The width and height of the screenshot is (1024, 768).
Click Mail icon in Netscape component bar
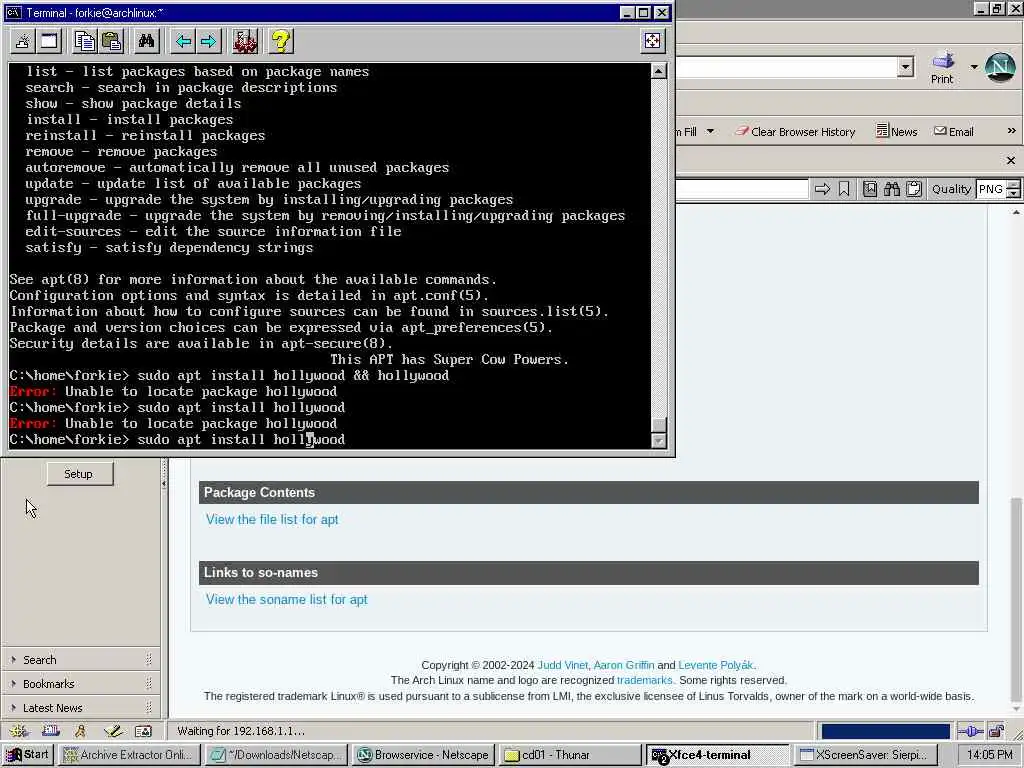click(50, 731)
